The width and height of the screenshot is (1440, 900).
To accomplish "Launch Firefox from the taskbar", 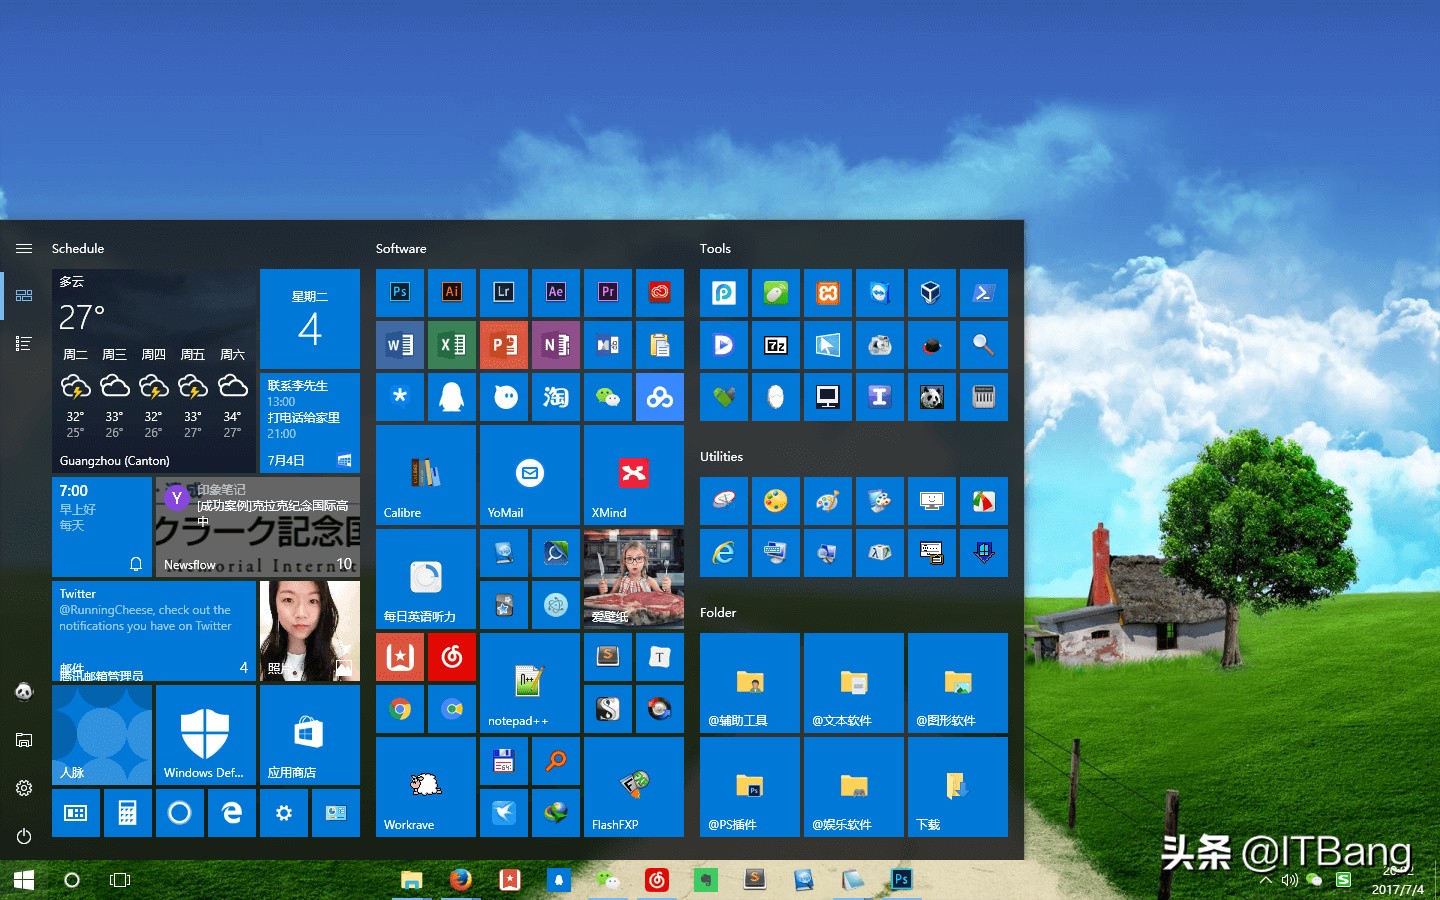I will (x=461, y=881).
